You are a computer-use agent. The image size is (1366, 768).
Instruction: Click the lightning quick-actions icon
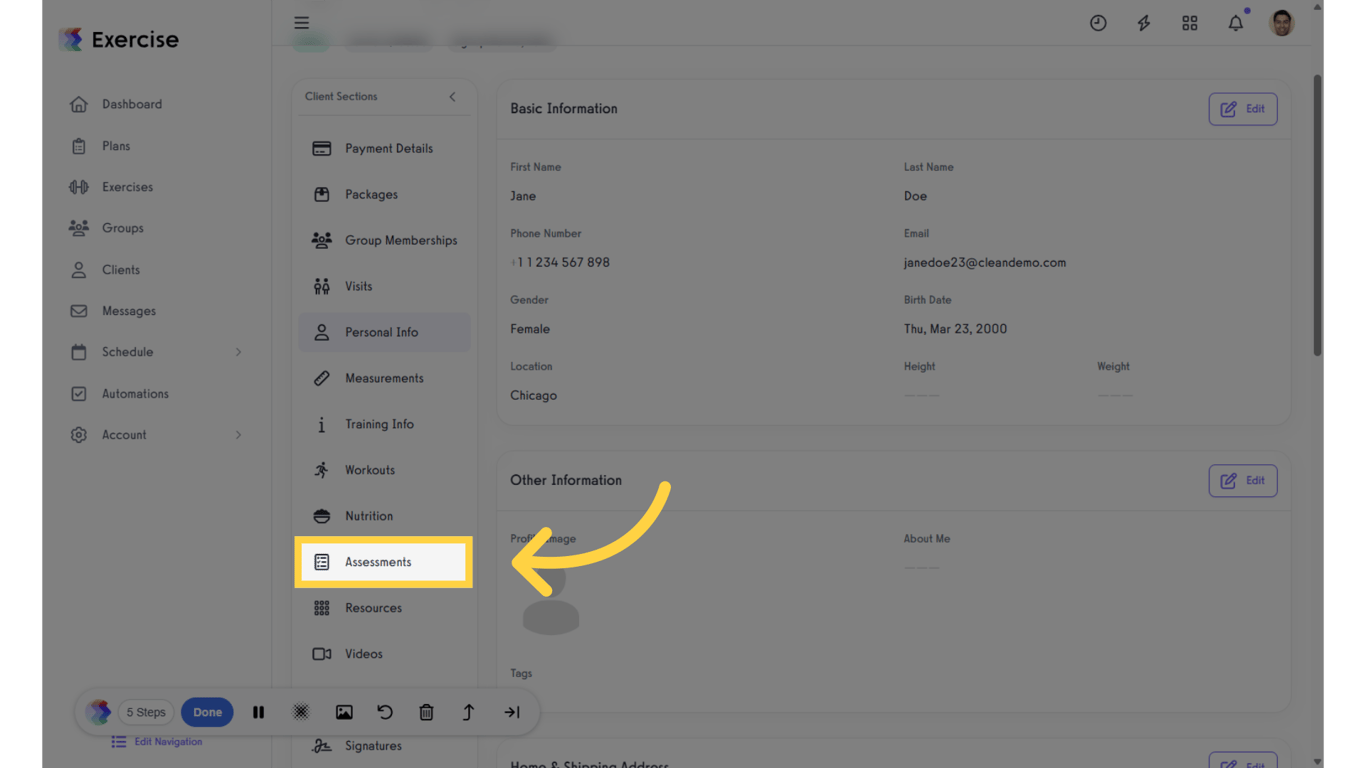(1143, 22)
